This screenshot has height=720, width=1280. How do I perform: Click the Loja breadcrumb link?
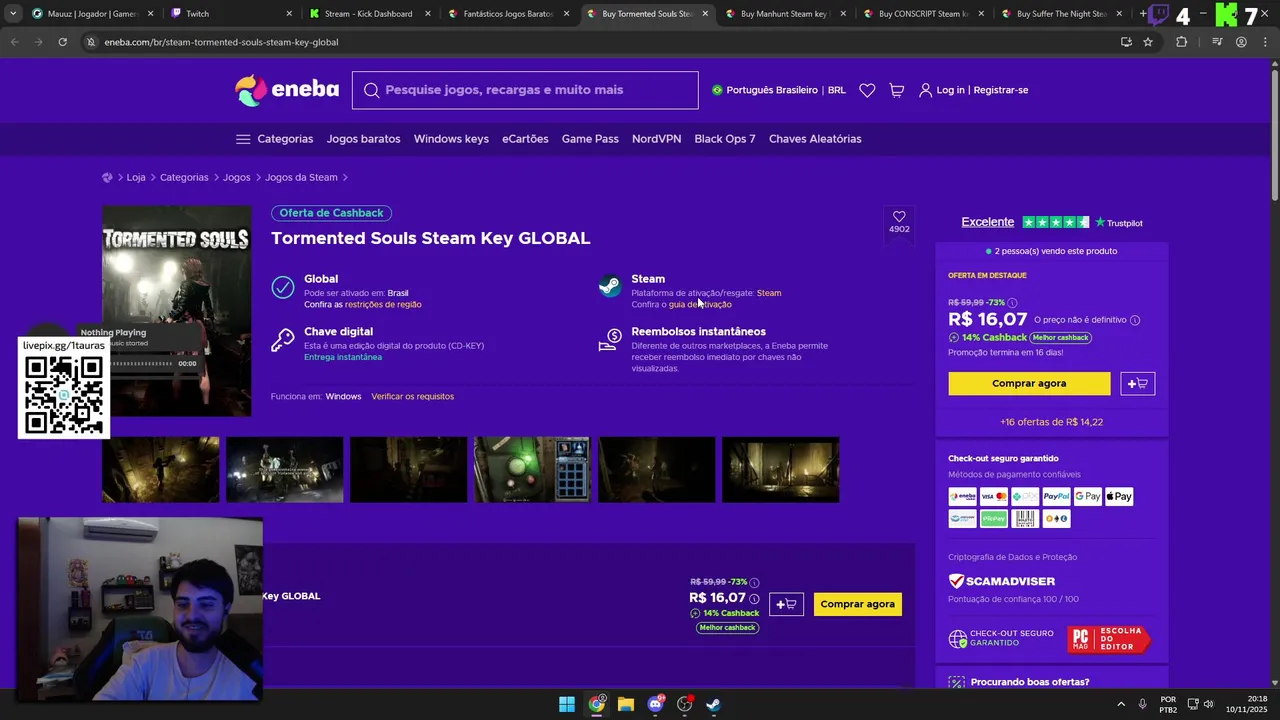136,178
